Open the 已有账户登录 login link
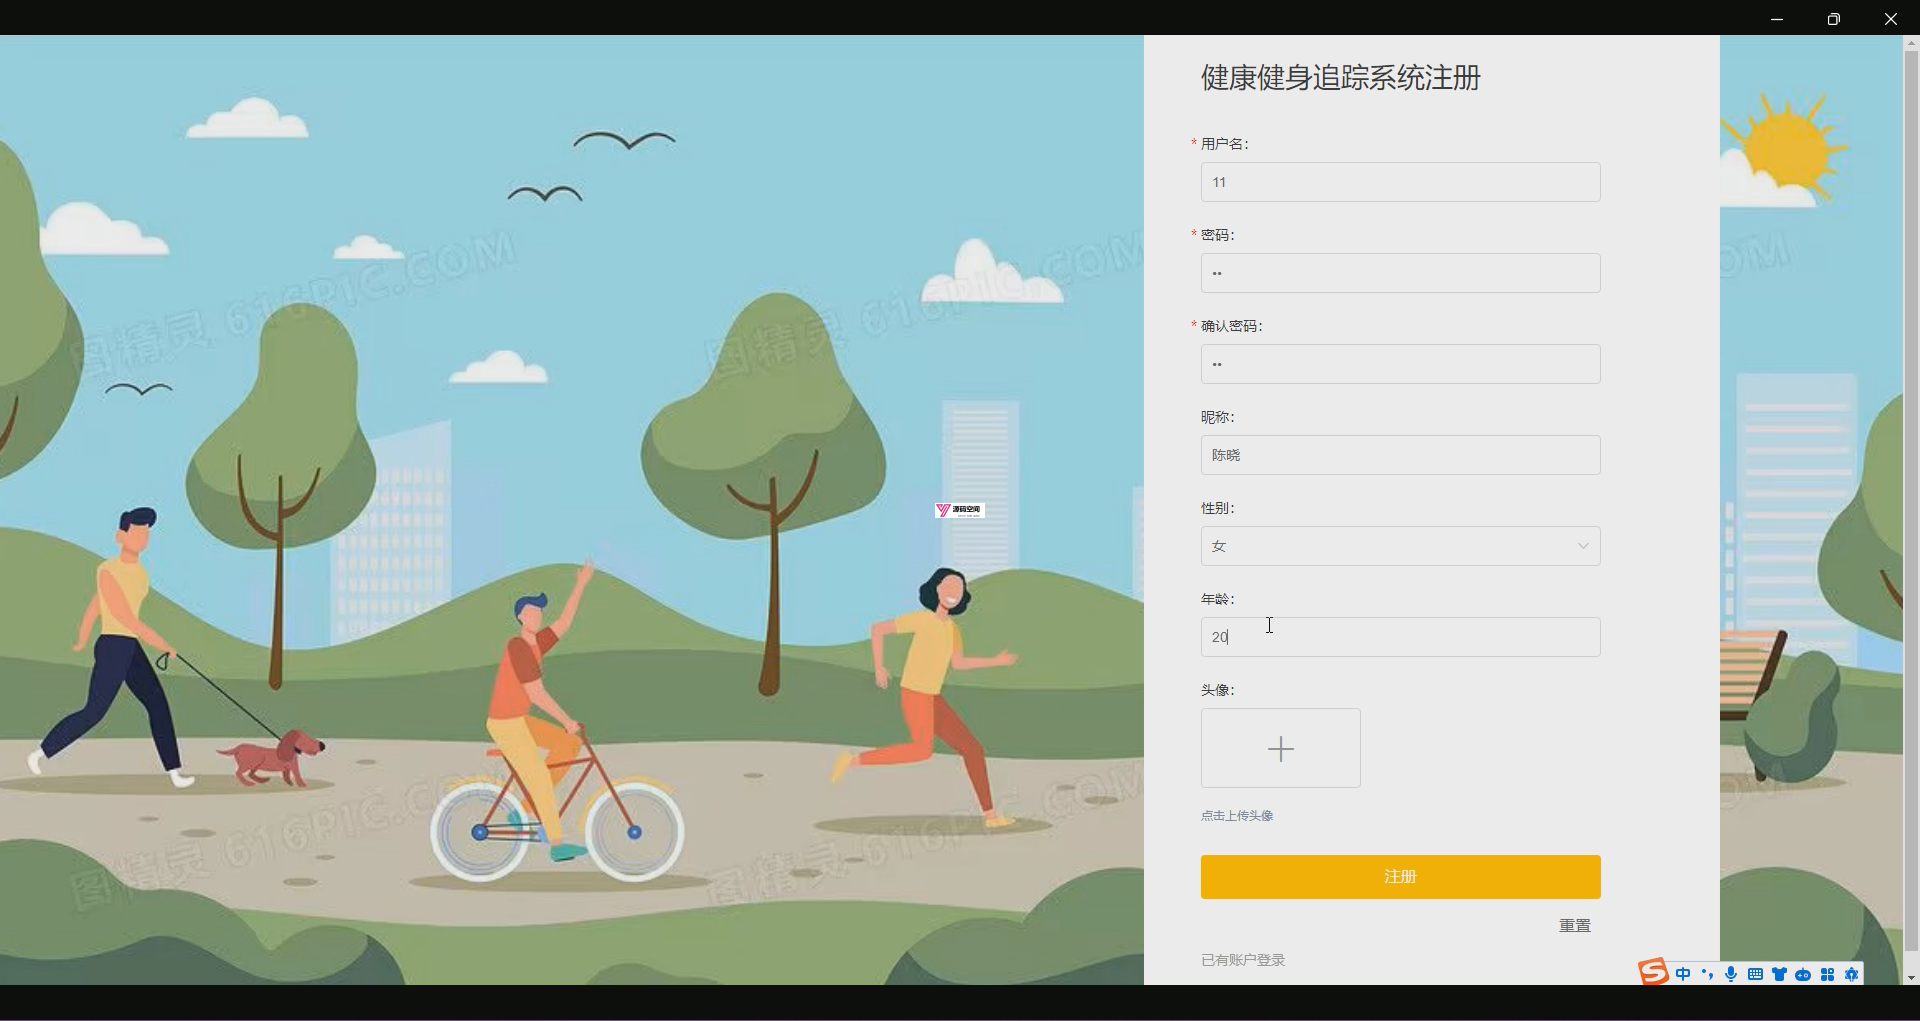Viewport: 1920px width, 1021px height. 1243,960
